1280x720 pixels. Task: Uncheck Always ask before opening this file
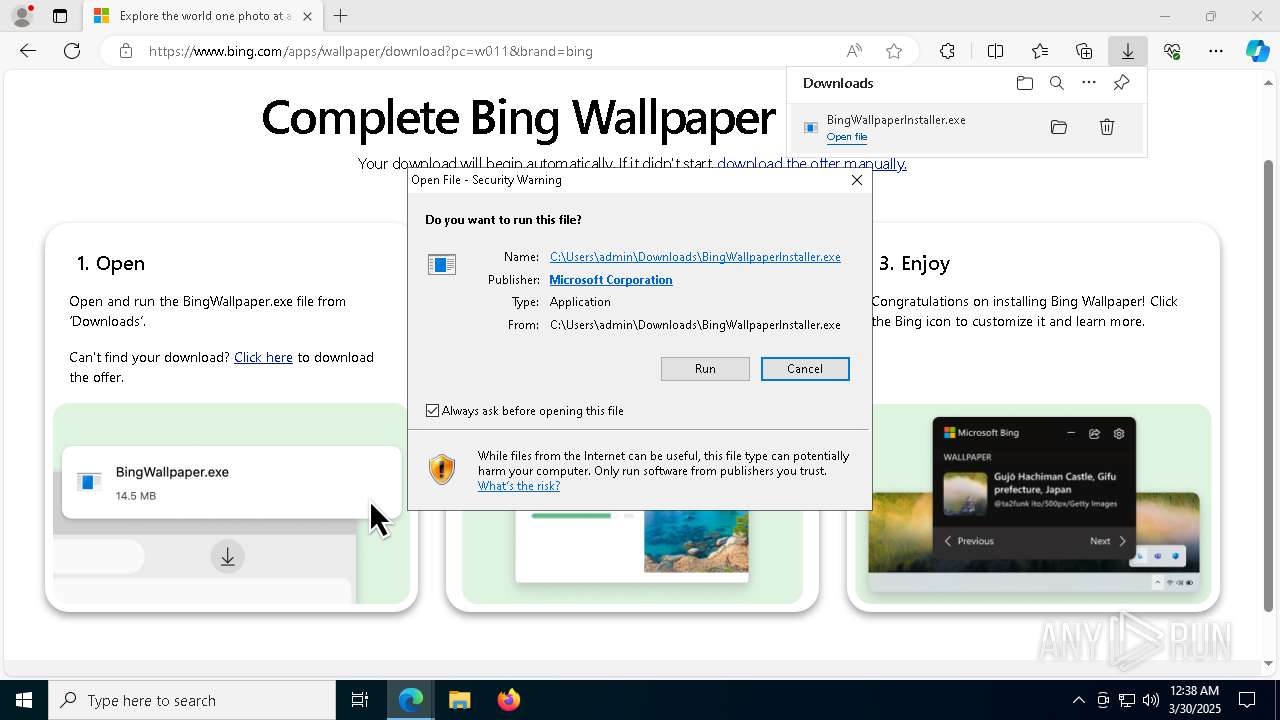432,411
